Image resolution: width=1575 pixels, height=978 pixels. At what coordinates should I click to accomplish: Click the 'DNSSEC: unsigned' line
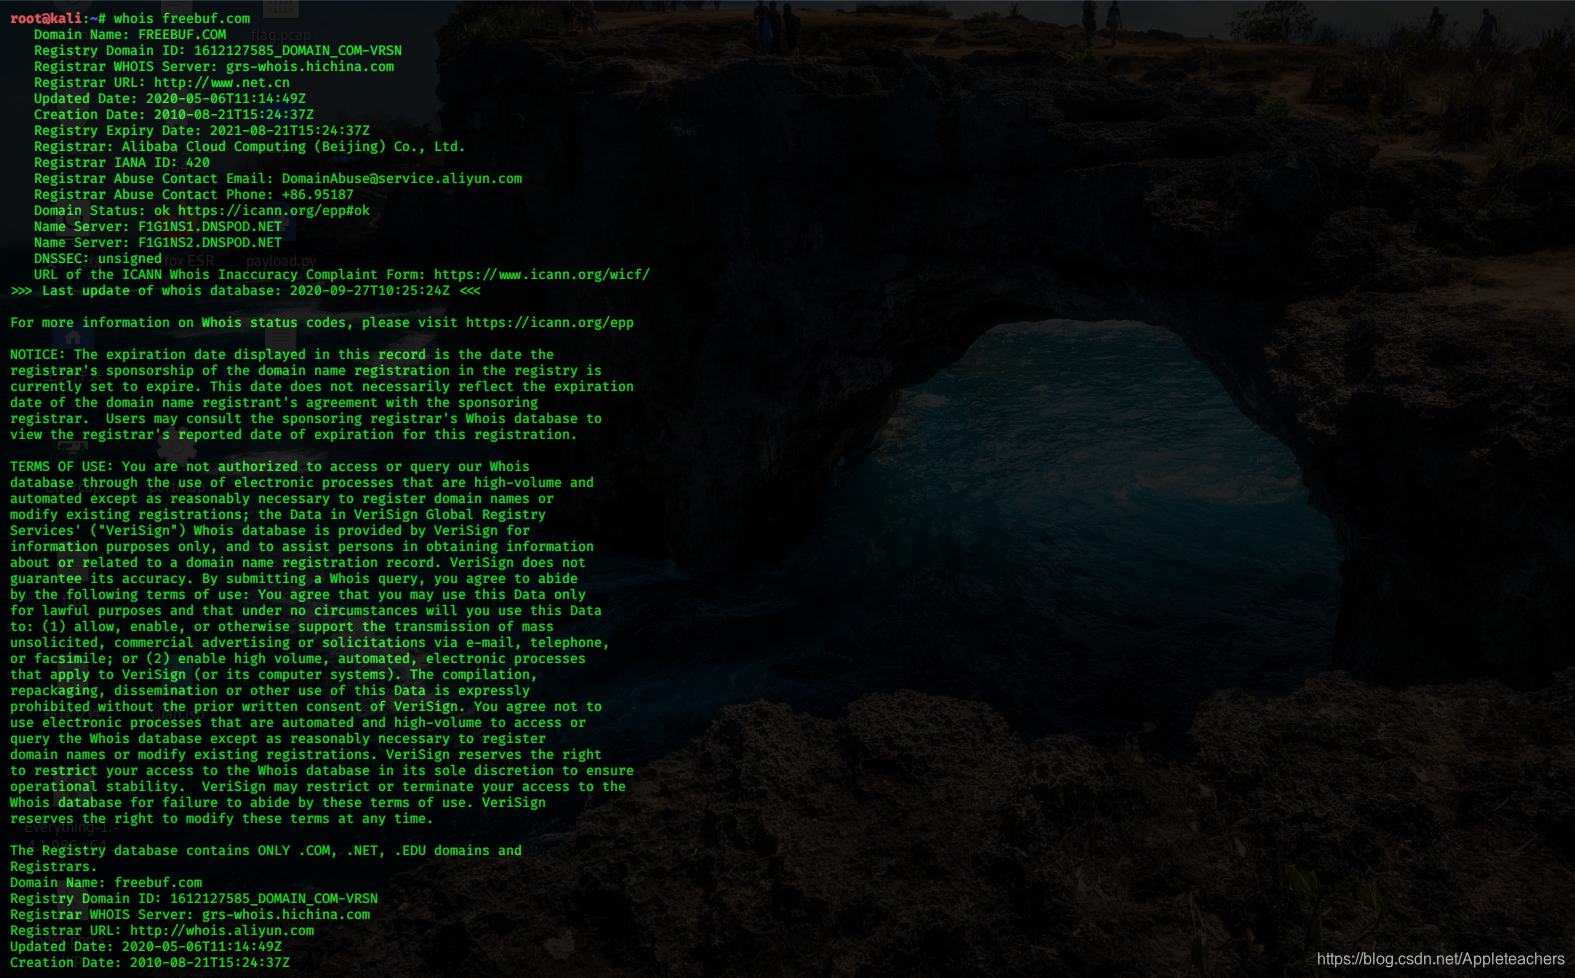pyautogui.click(x=98, y=258)
